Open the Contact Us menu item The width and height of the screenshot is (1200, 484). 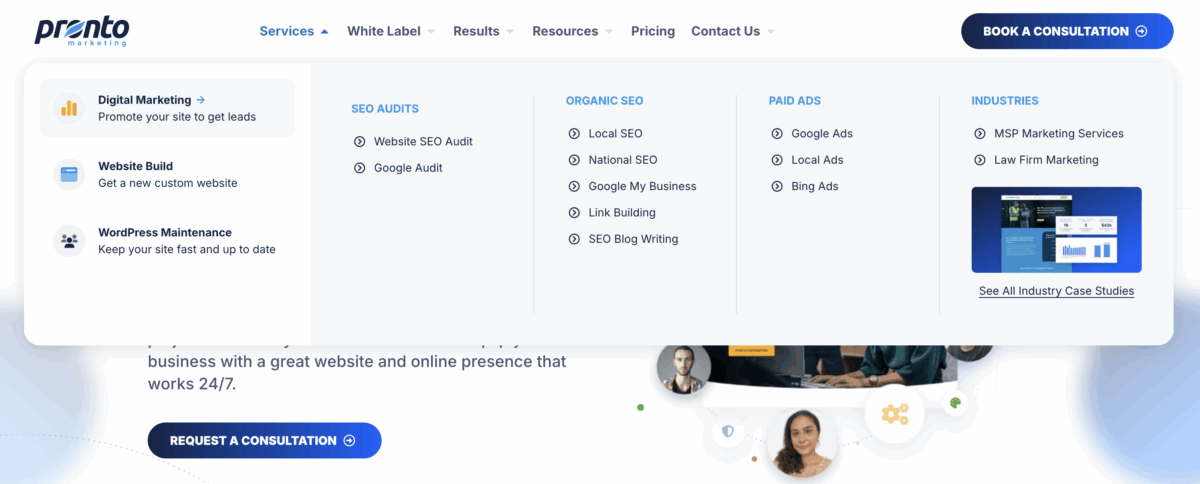(x=725, y=31)
